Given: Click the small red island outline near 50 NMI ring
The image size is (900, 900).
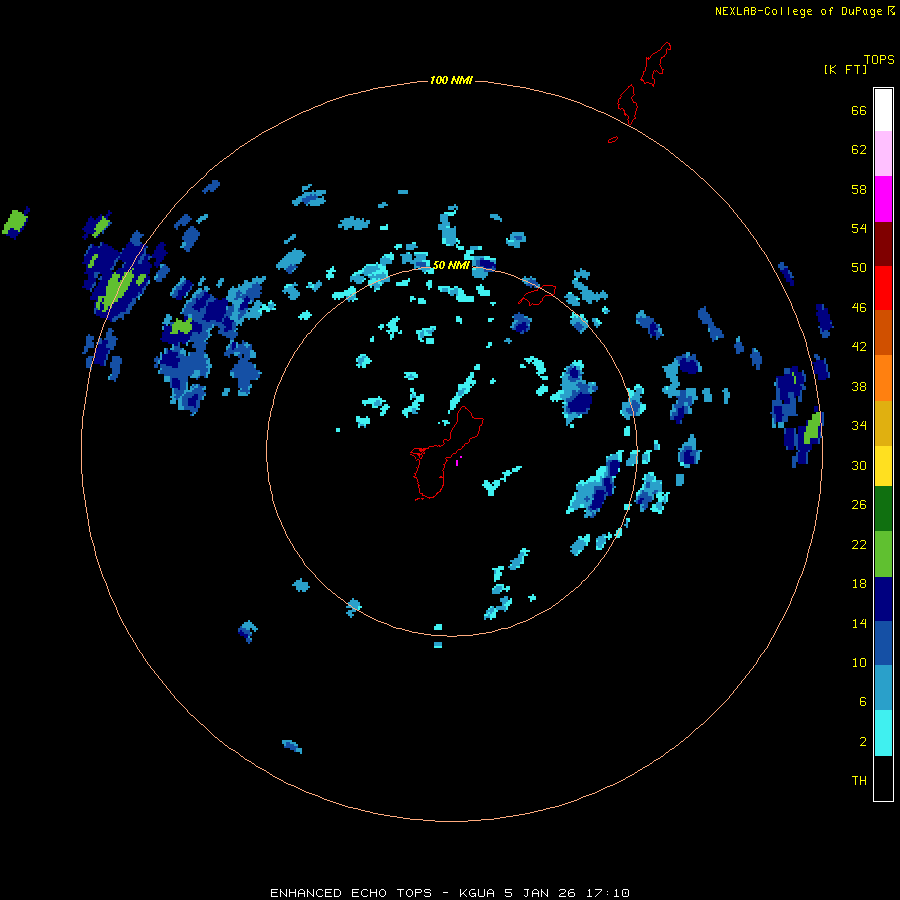Looking at the screenshot, I should (x=537, y=294).
